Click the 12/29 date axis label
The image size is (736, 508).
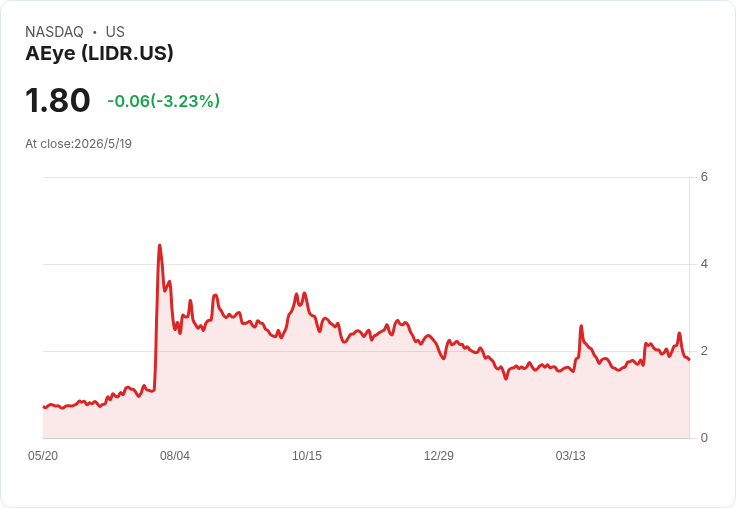439,456
